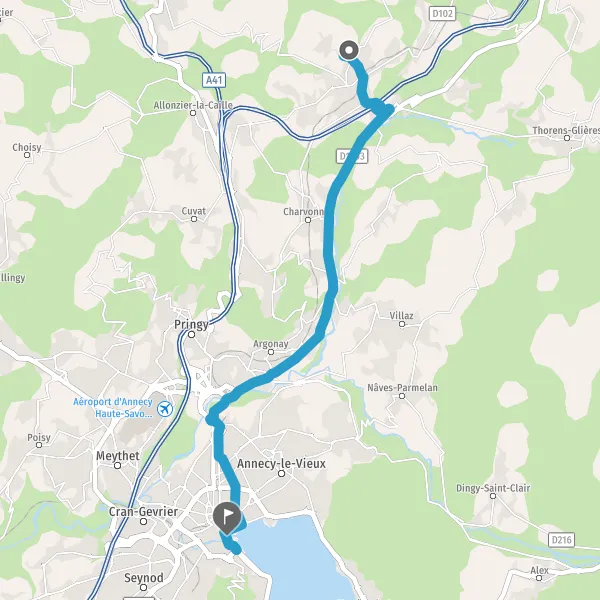Click the Allonzier-la-Caille village label
The width and height of the screenshot is (600, 600).
(193, 105)
